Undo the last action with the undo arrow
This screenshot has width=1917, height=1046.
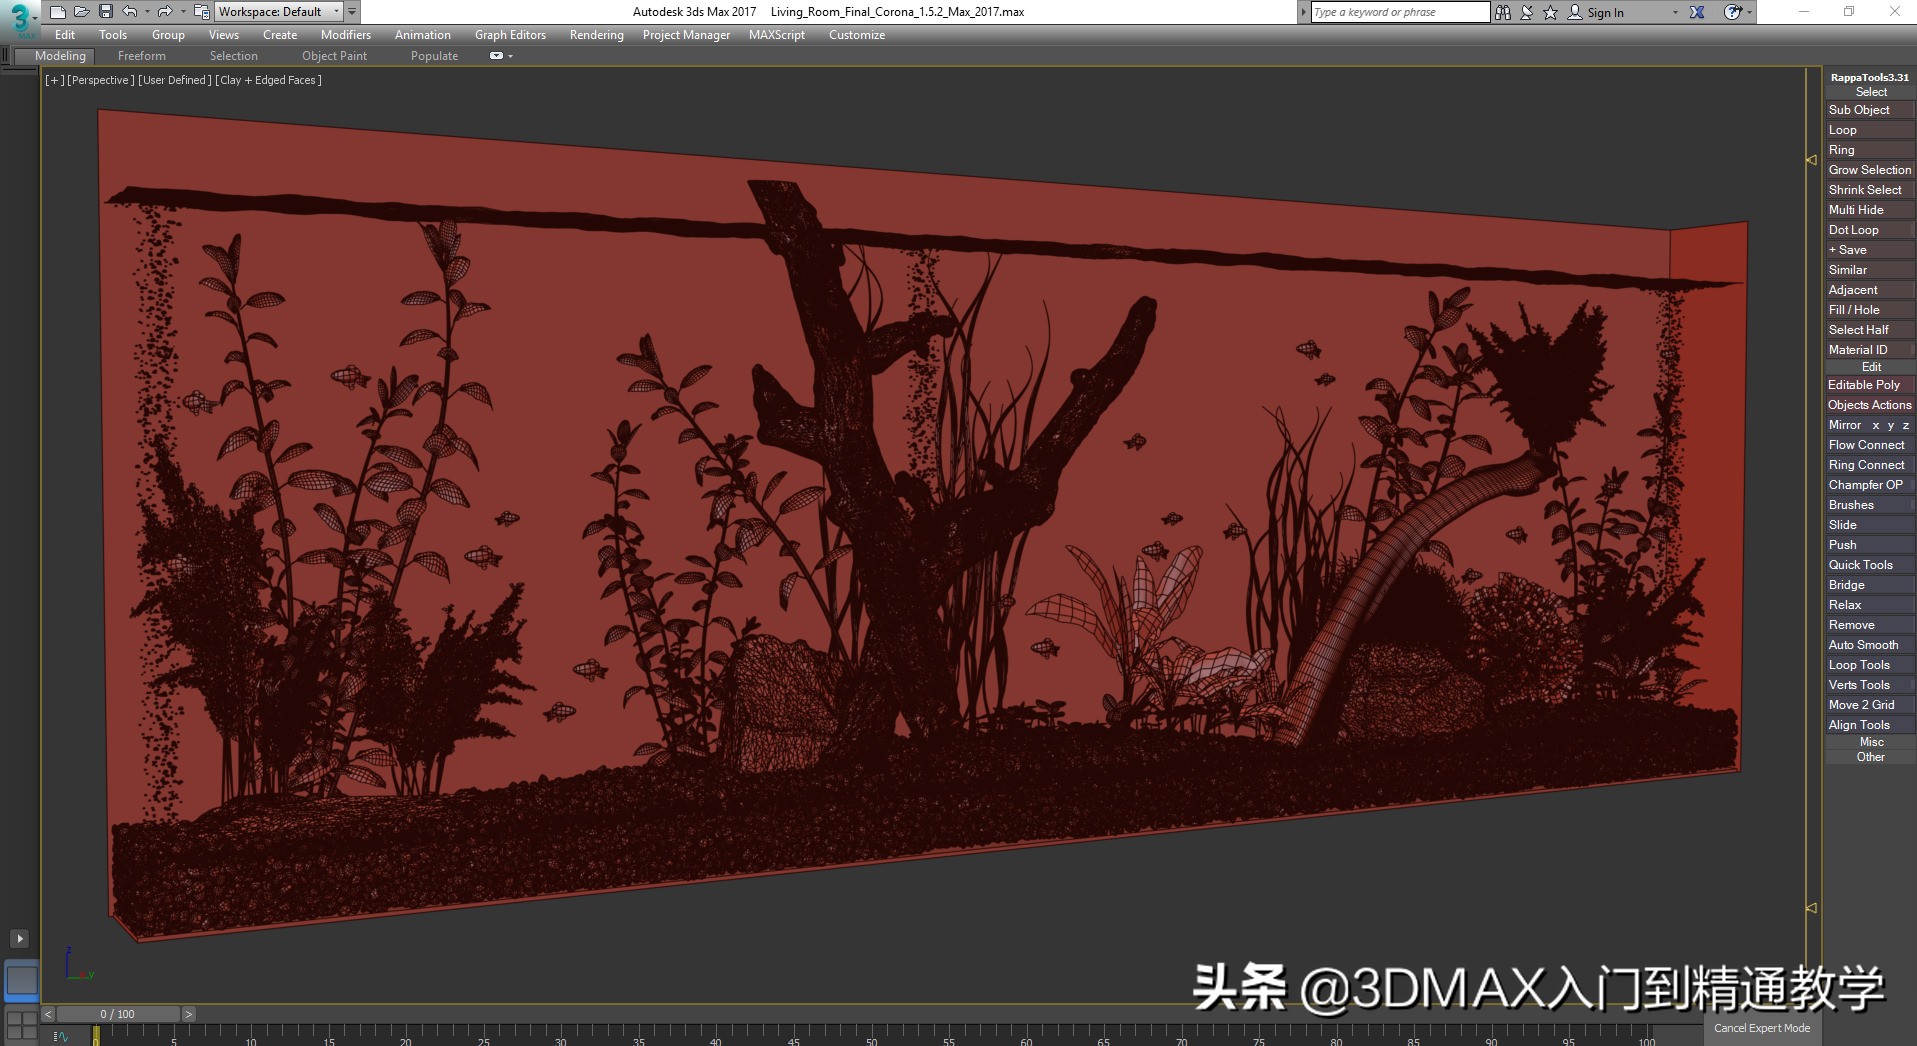pos(129,12)
